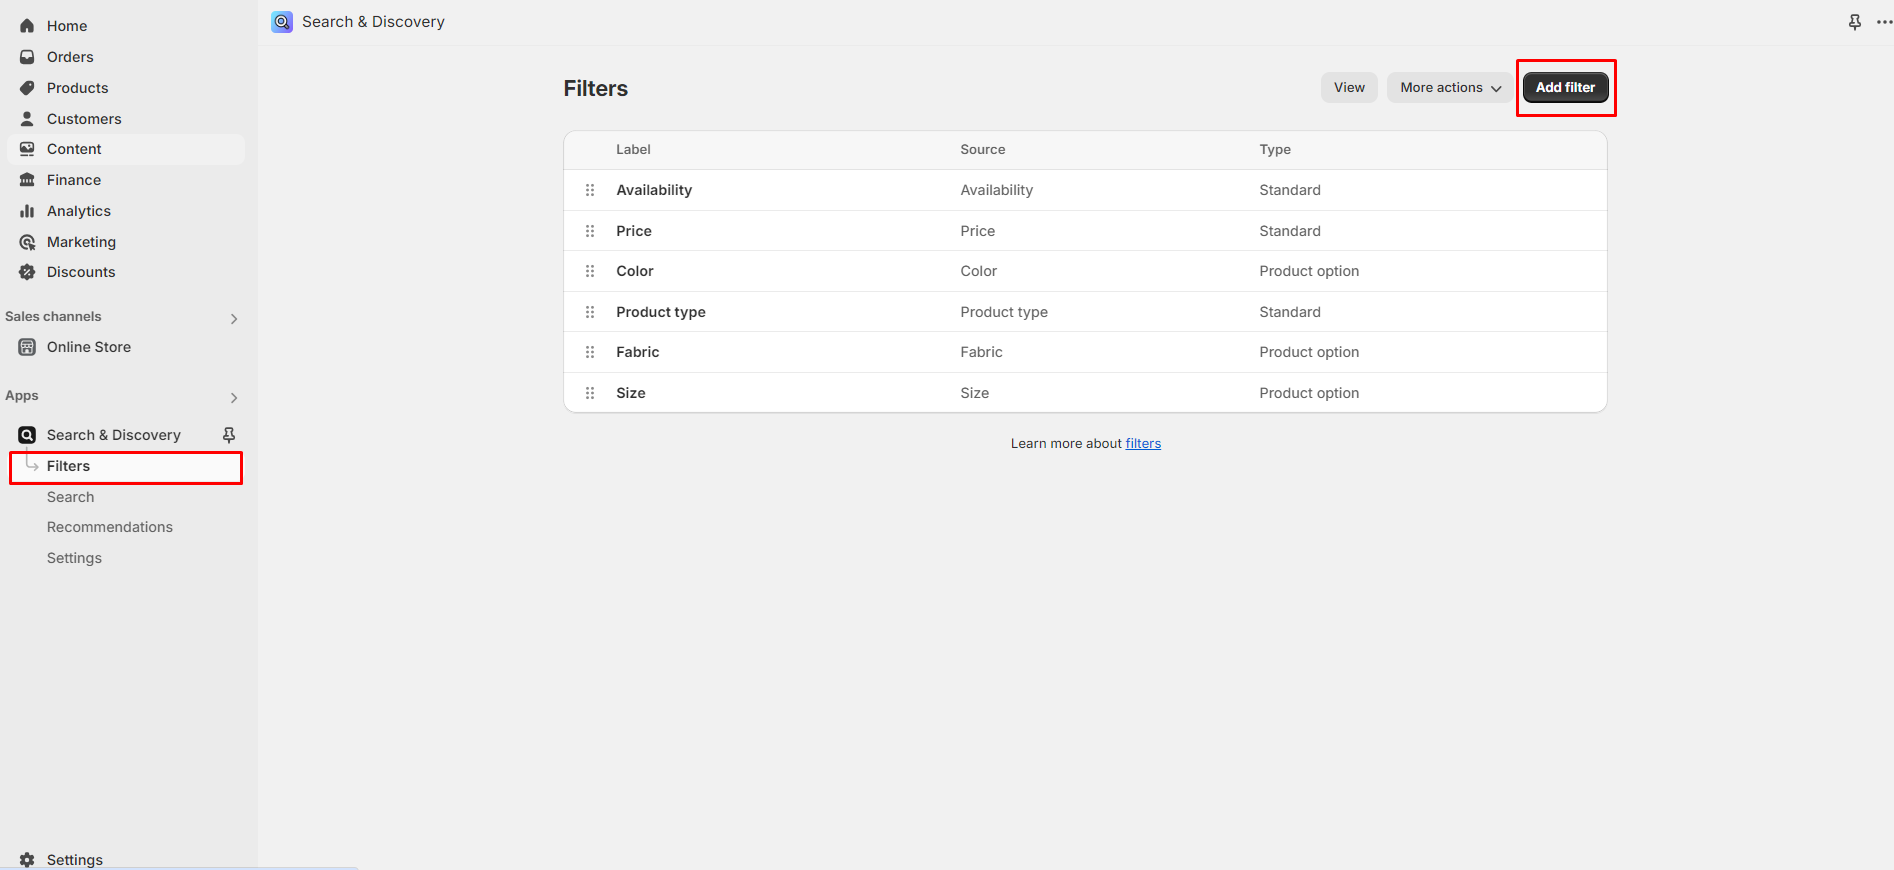Open the three-dot menu at top right

(x=1884, y=22)
